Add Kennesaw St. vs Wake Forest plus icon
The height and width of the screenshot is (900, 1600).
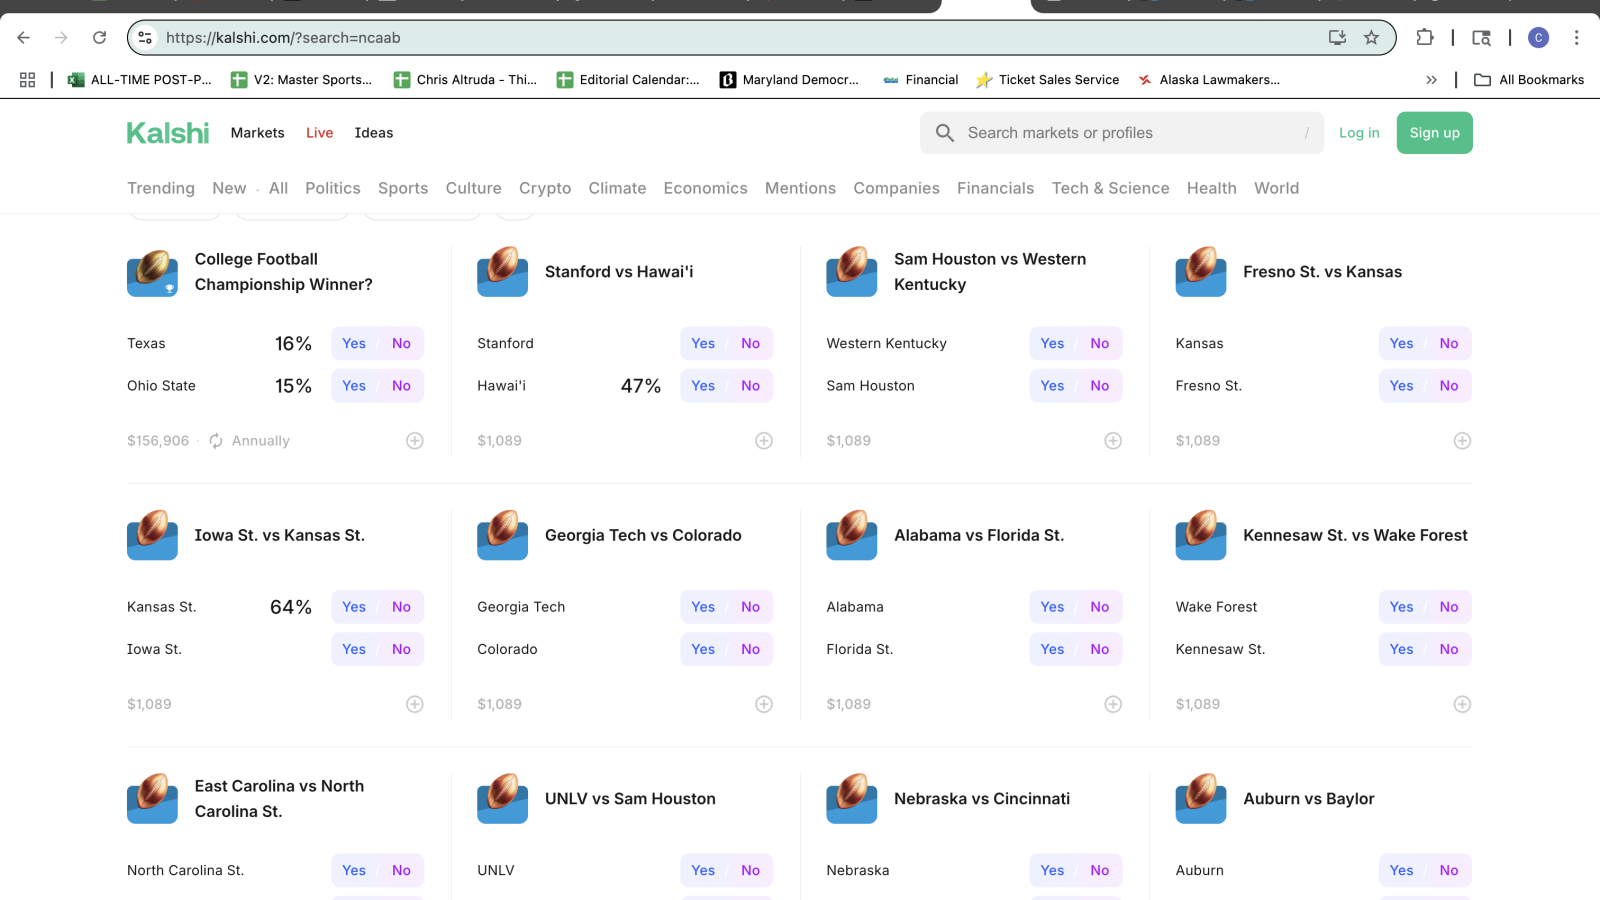coord(1462,705)
